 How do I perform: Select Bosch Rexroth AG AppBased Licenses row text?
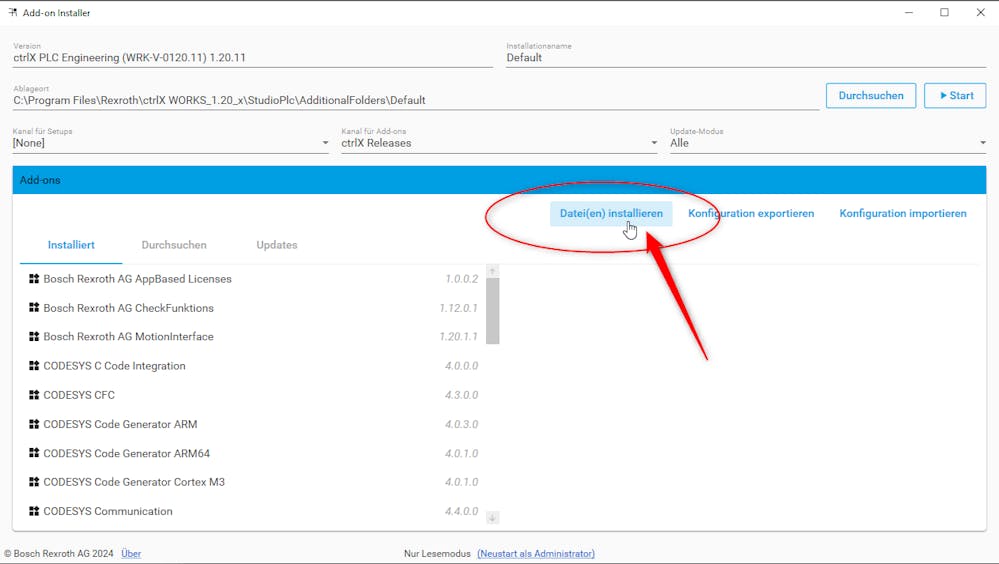[x=138, y=278]
